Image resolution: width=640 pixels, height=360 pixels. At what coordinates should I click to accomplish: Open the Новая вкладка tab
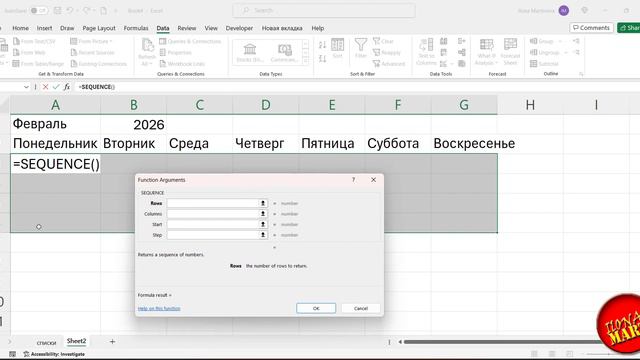click(282, 28)
